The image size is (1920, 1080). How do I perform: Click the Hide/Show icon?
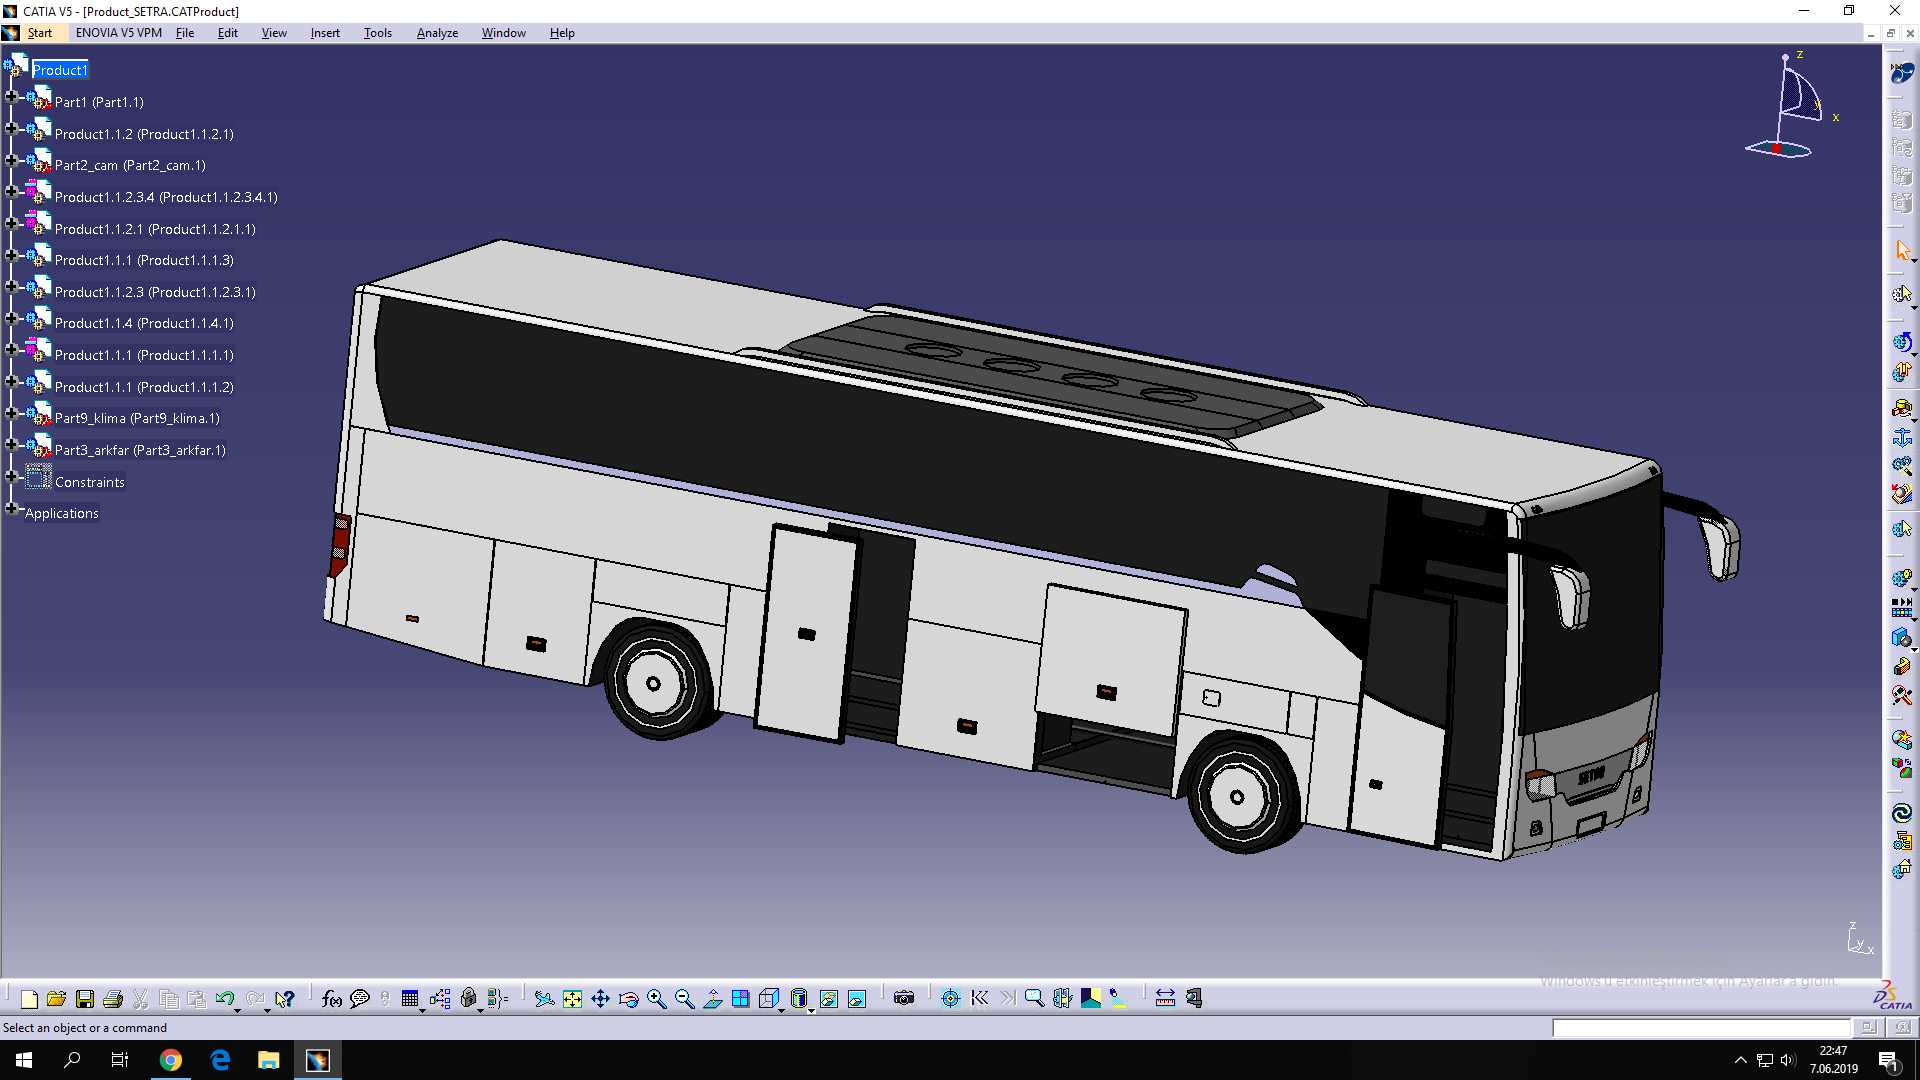coord(829,998)
